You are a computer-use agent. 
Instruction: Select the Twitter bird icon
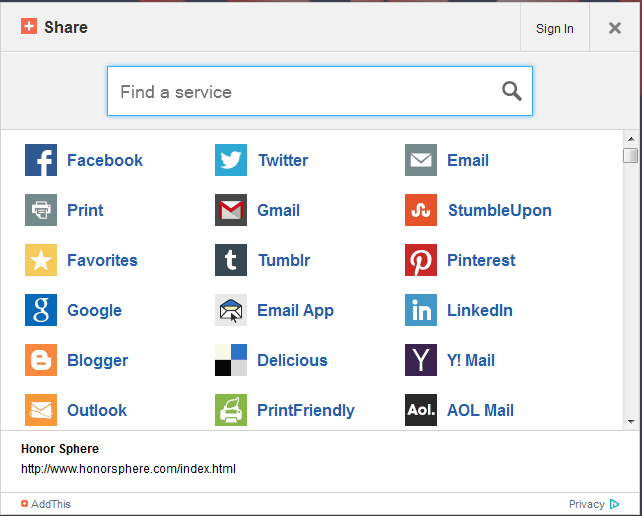[231, 160]
